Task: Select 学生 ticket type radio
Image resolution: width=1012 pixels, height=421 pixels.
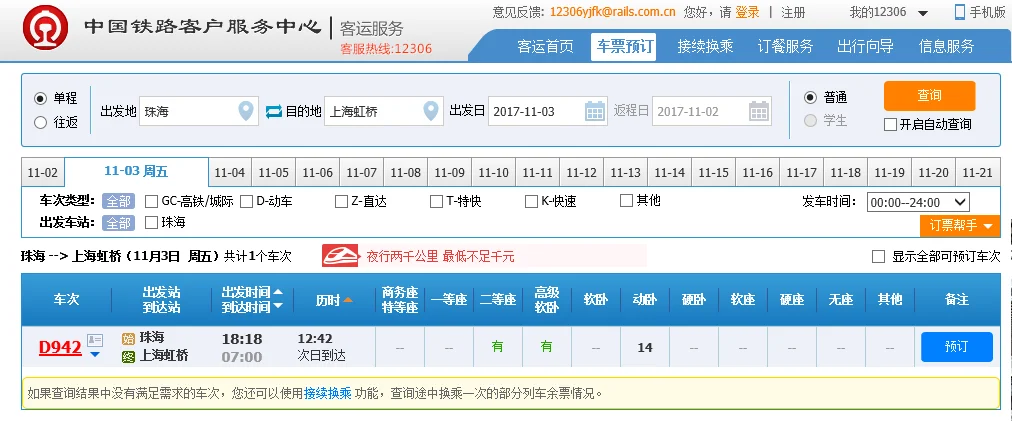Action: coord(811,121)
